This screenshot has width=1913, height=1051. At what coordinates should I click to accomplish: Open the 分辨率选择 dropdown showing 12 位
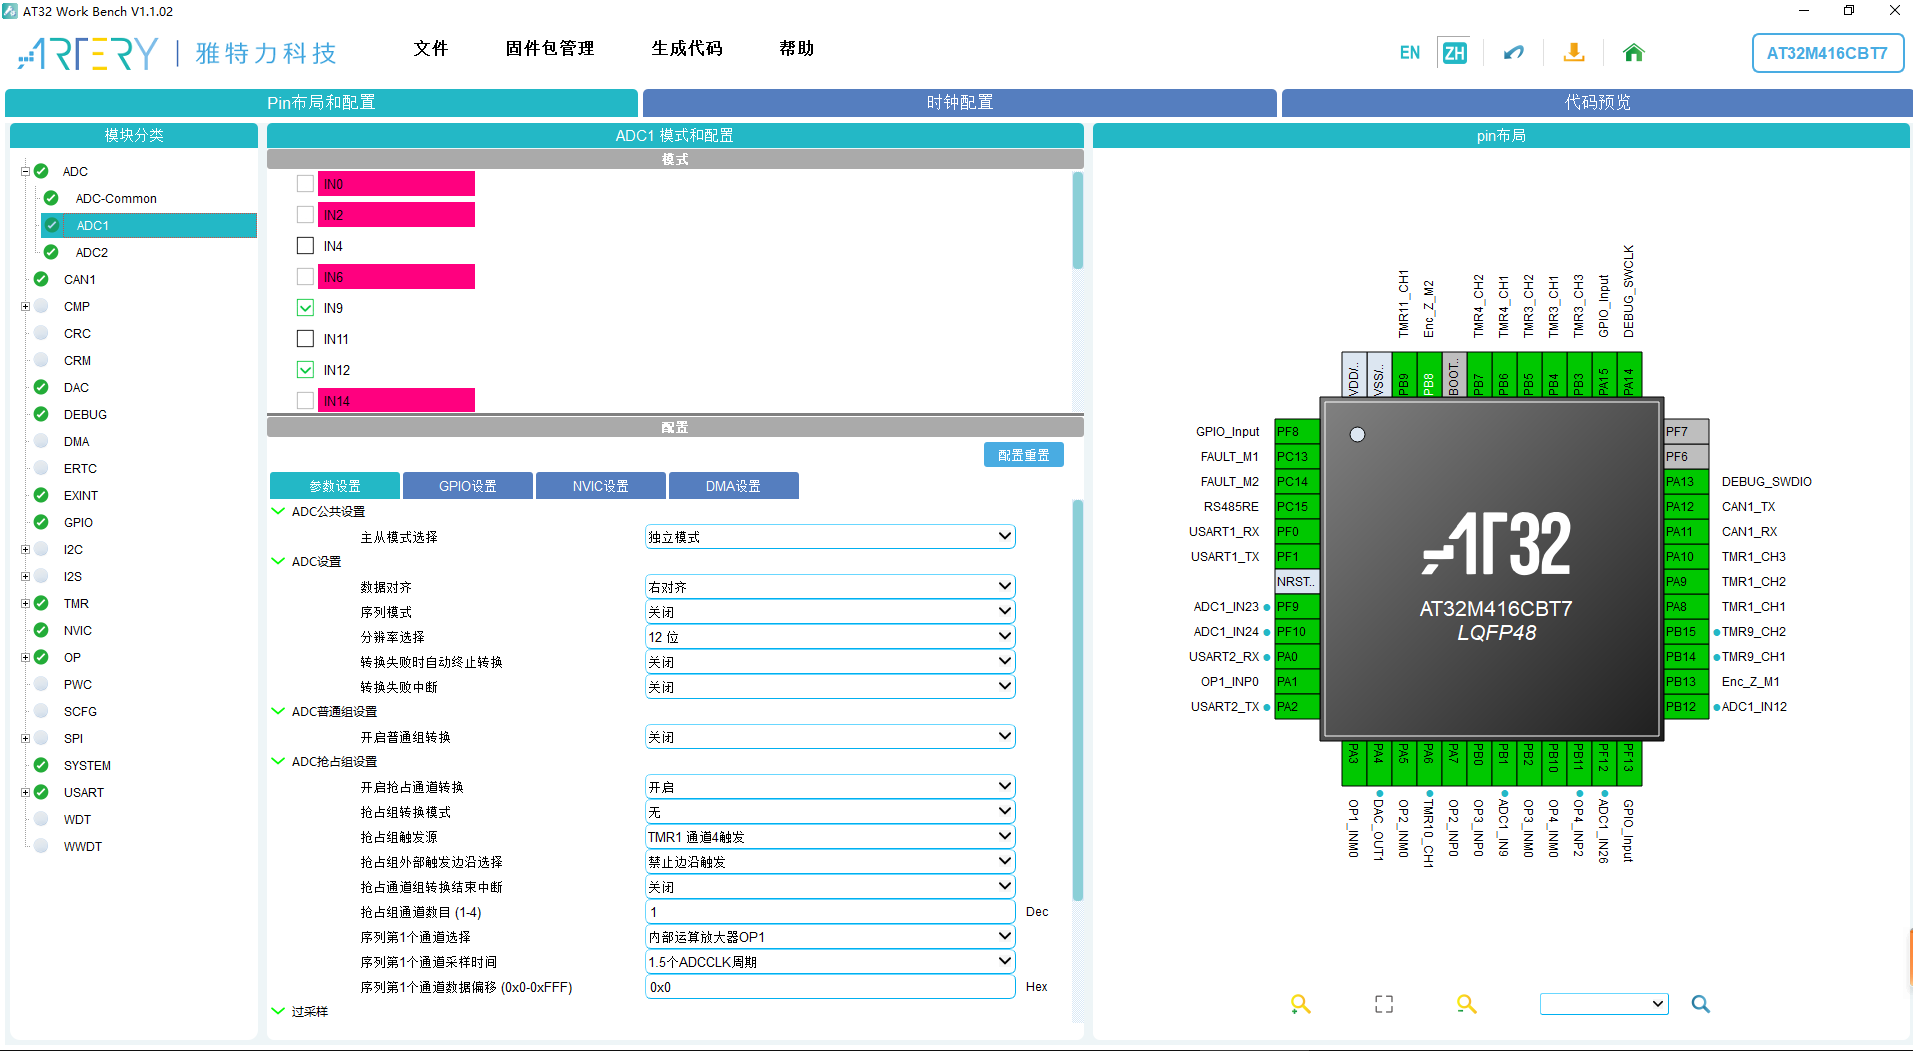pos(830,637)
